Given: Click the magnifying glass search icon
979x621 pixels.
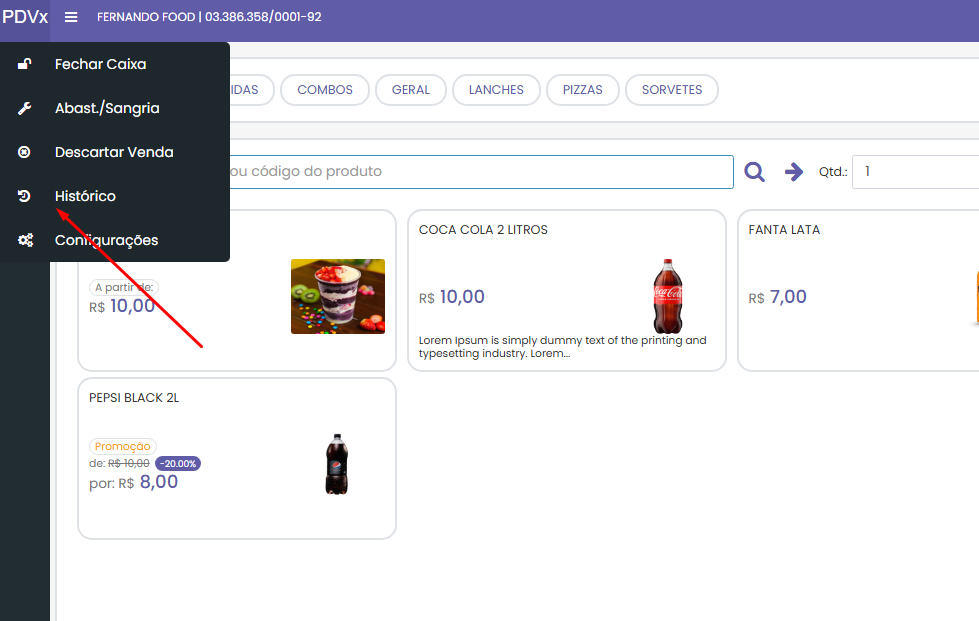Looking at the screenshot, I should [754, 172].
